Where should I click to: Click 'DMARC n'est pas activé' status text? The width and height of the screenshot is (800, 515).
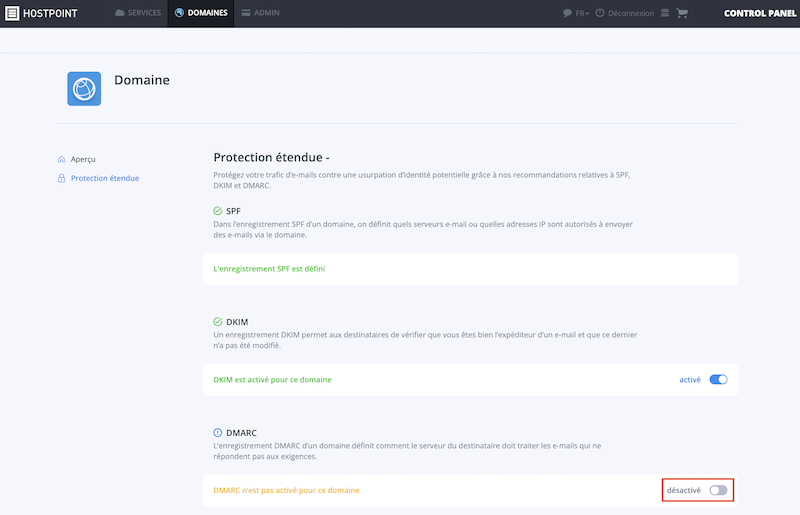pos(286,490)
